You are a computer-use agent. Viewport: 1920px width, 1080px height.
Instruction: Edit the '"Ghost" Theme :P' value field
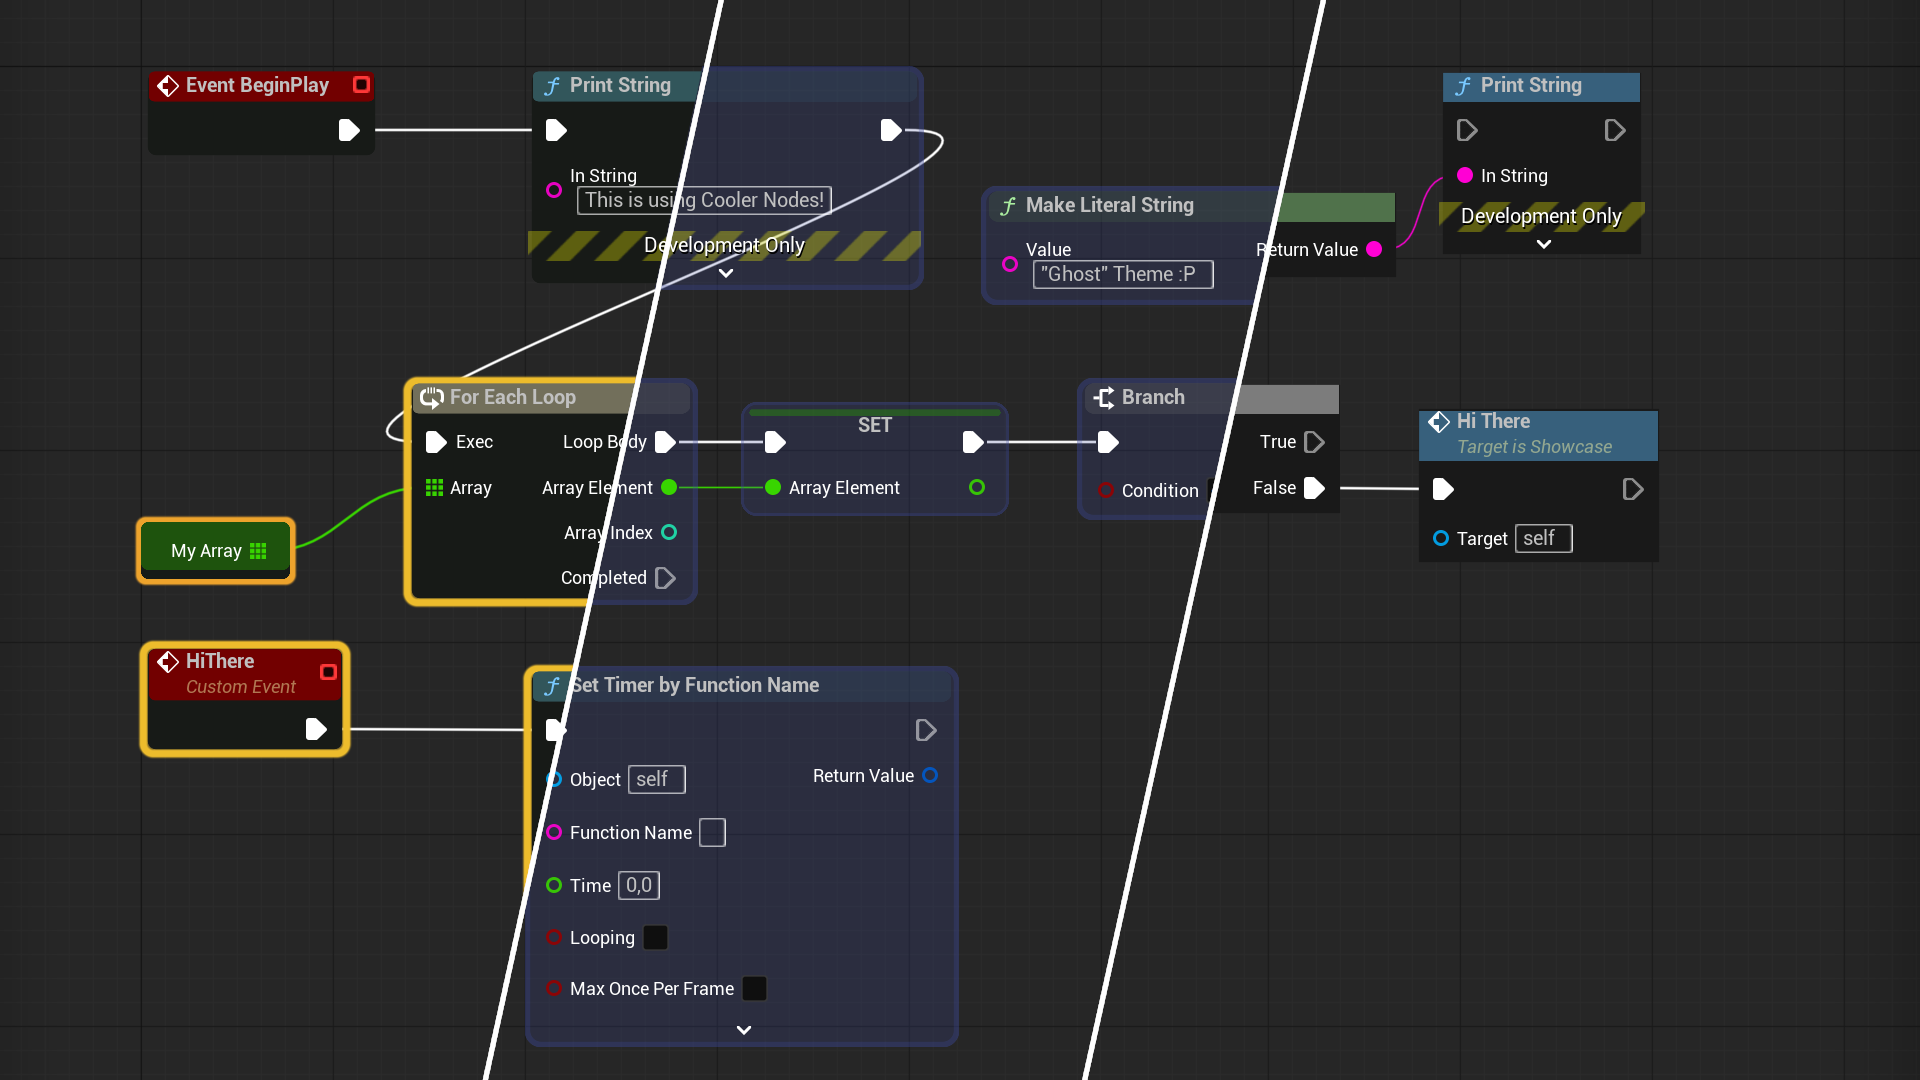pos(1123,274)
